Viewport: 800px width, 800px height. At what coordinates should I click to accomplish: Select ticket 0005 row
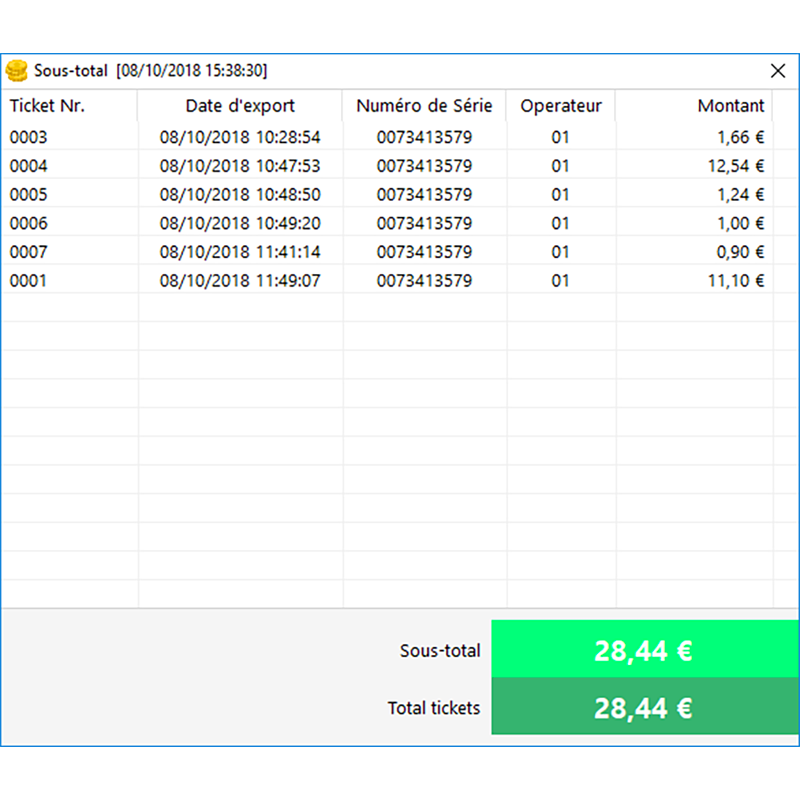pyautogui.click(x=29, y=195)
